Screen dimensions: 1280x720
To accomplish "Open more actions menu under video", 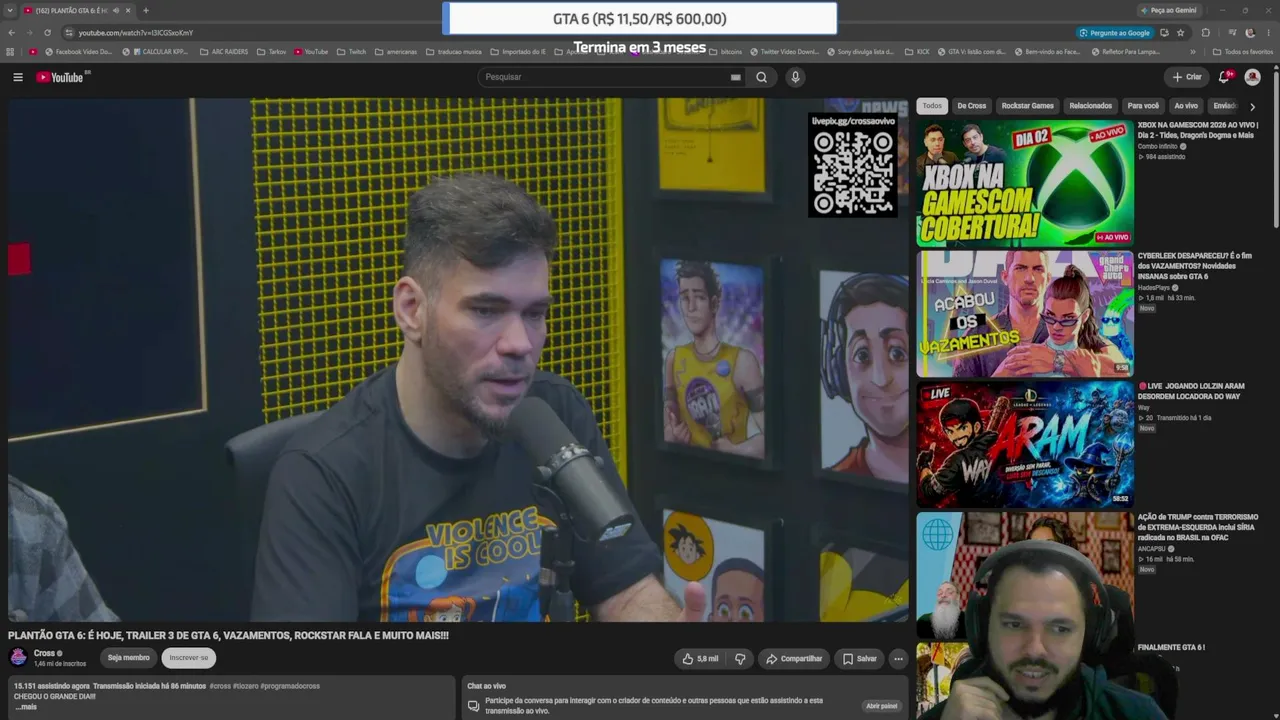I will [898, 659].
